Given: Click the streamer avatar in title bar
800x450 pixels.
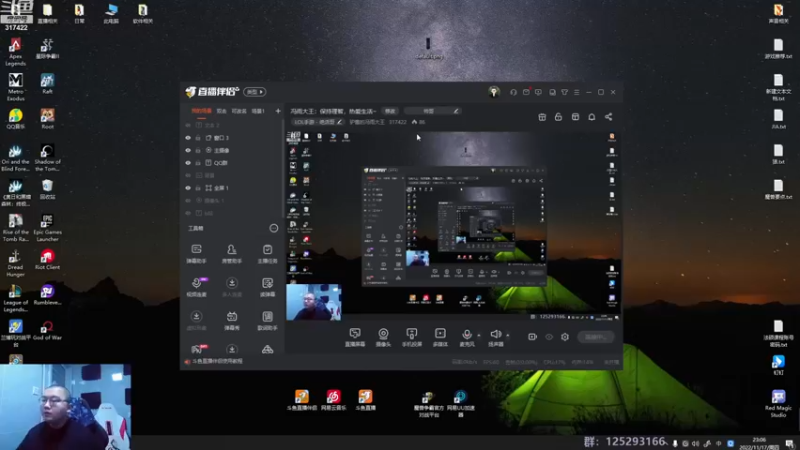Looking at the screenshot, I should [x=493, y=92].
